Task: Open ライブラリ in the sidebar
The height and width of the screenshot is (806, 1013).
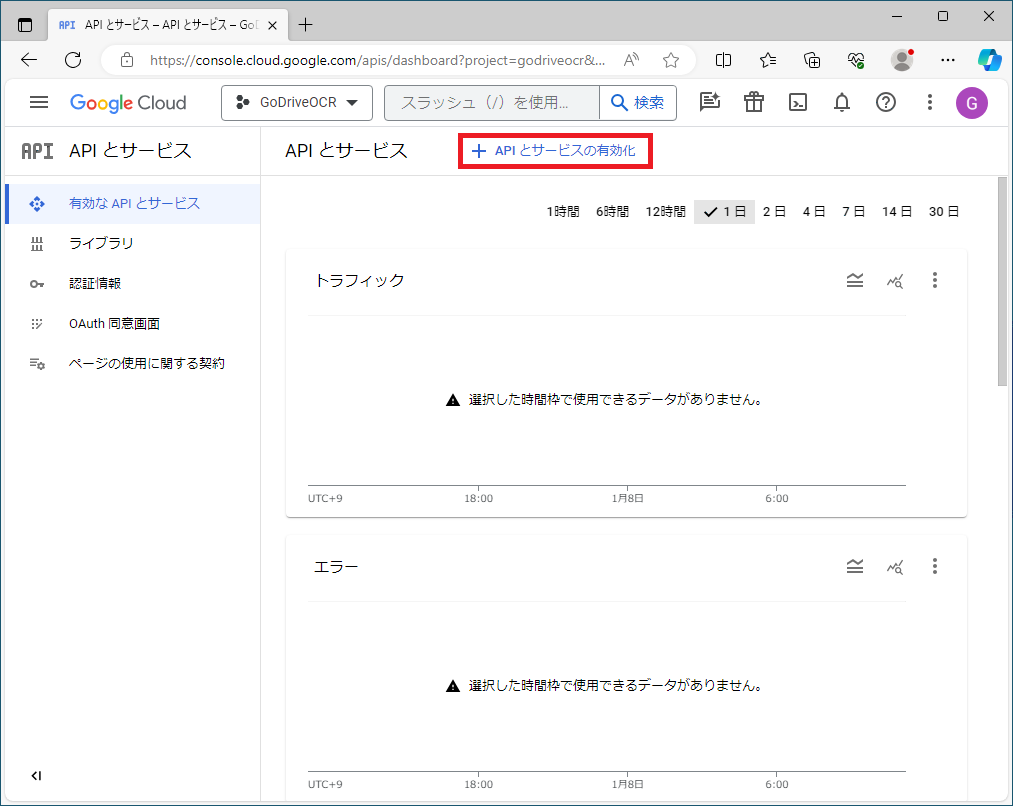Action: click(x=133, y=243)
